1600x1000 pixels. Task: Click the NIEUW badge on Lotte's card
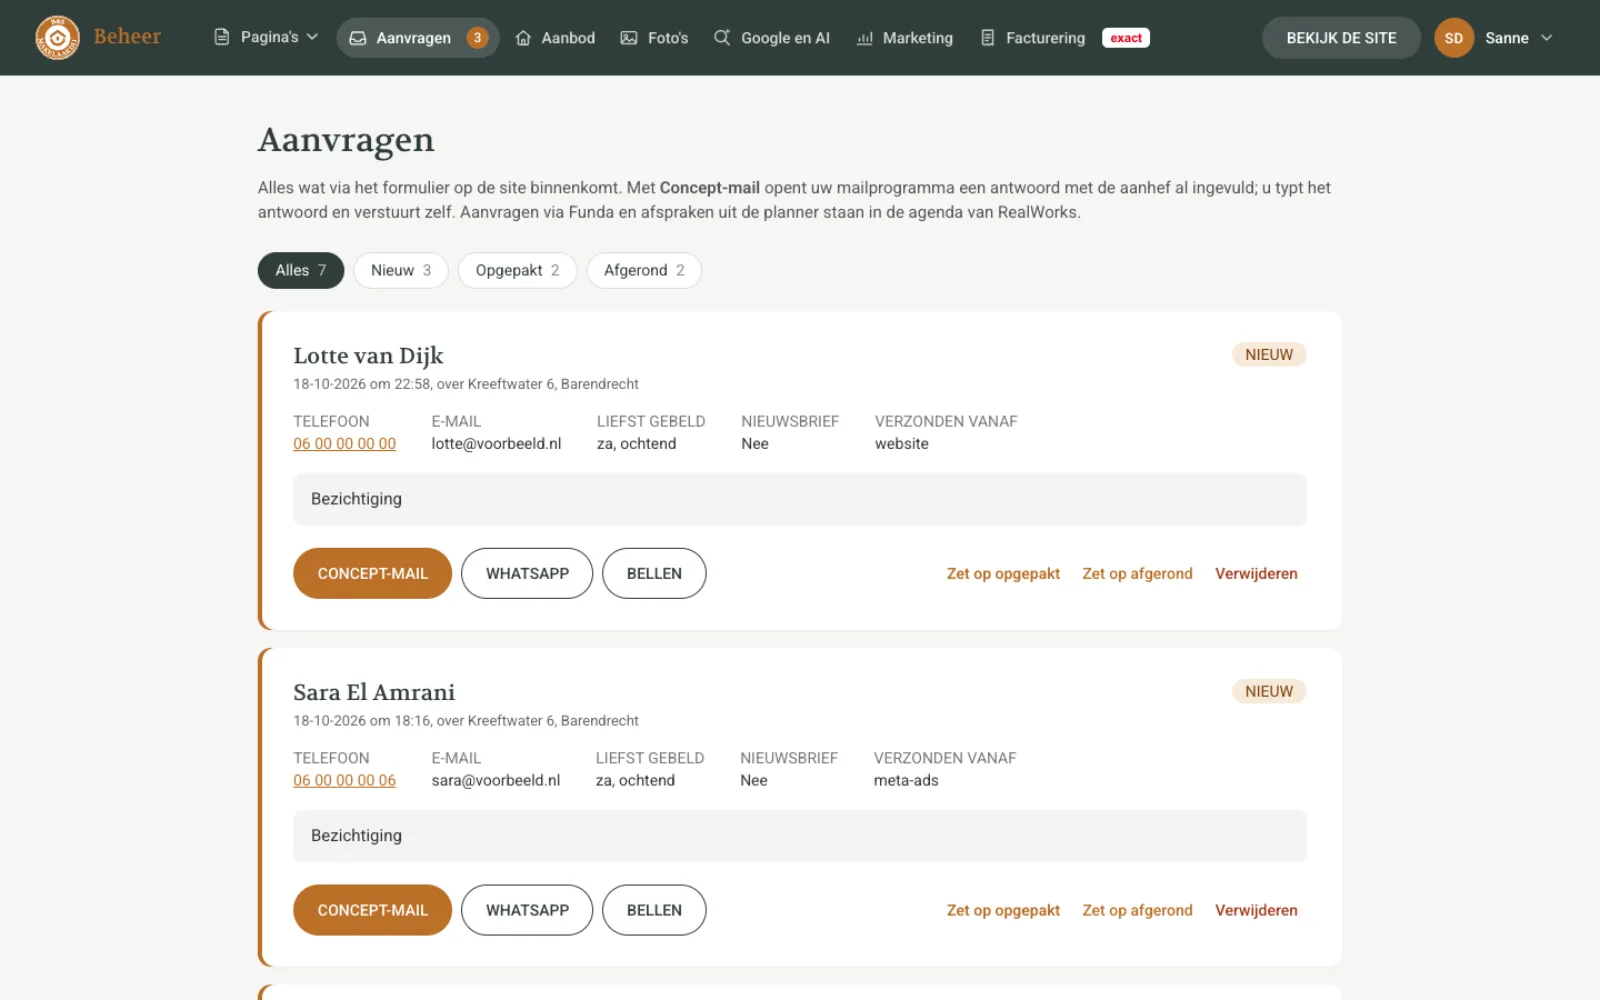click(x=1269, y=355)
